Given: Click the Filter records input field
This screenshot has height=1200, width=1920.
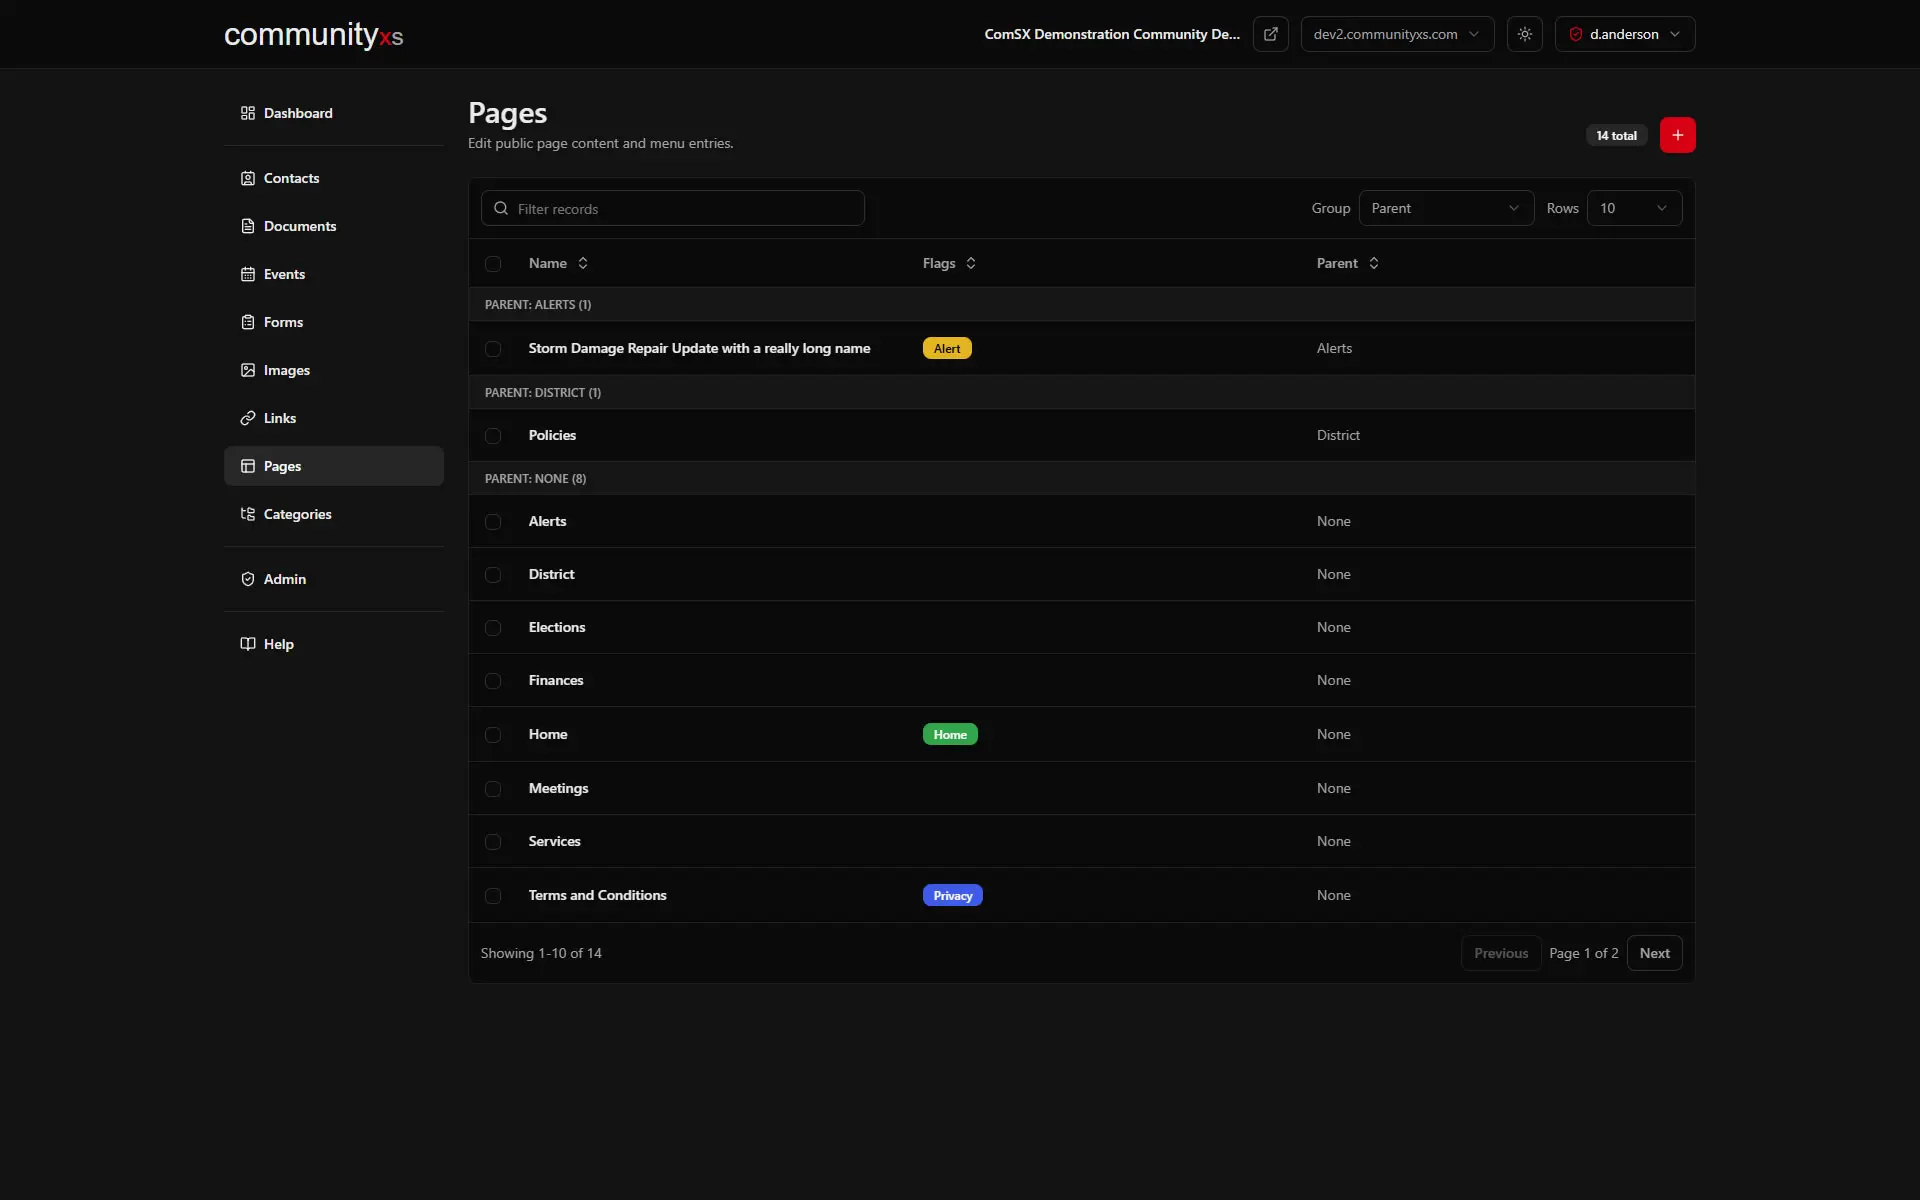Looking at the screenshot, I should (673, 208).
